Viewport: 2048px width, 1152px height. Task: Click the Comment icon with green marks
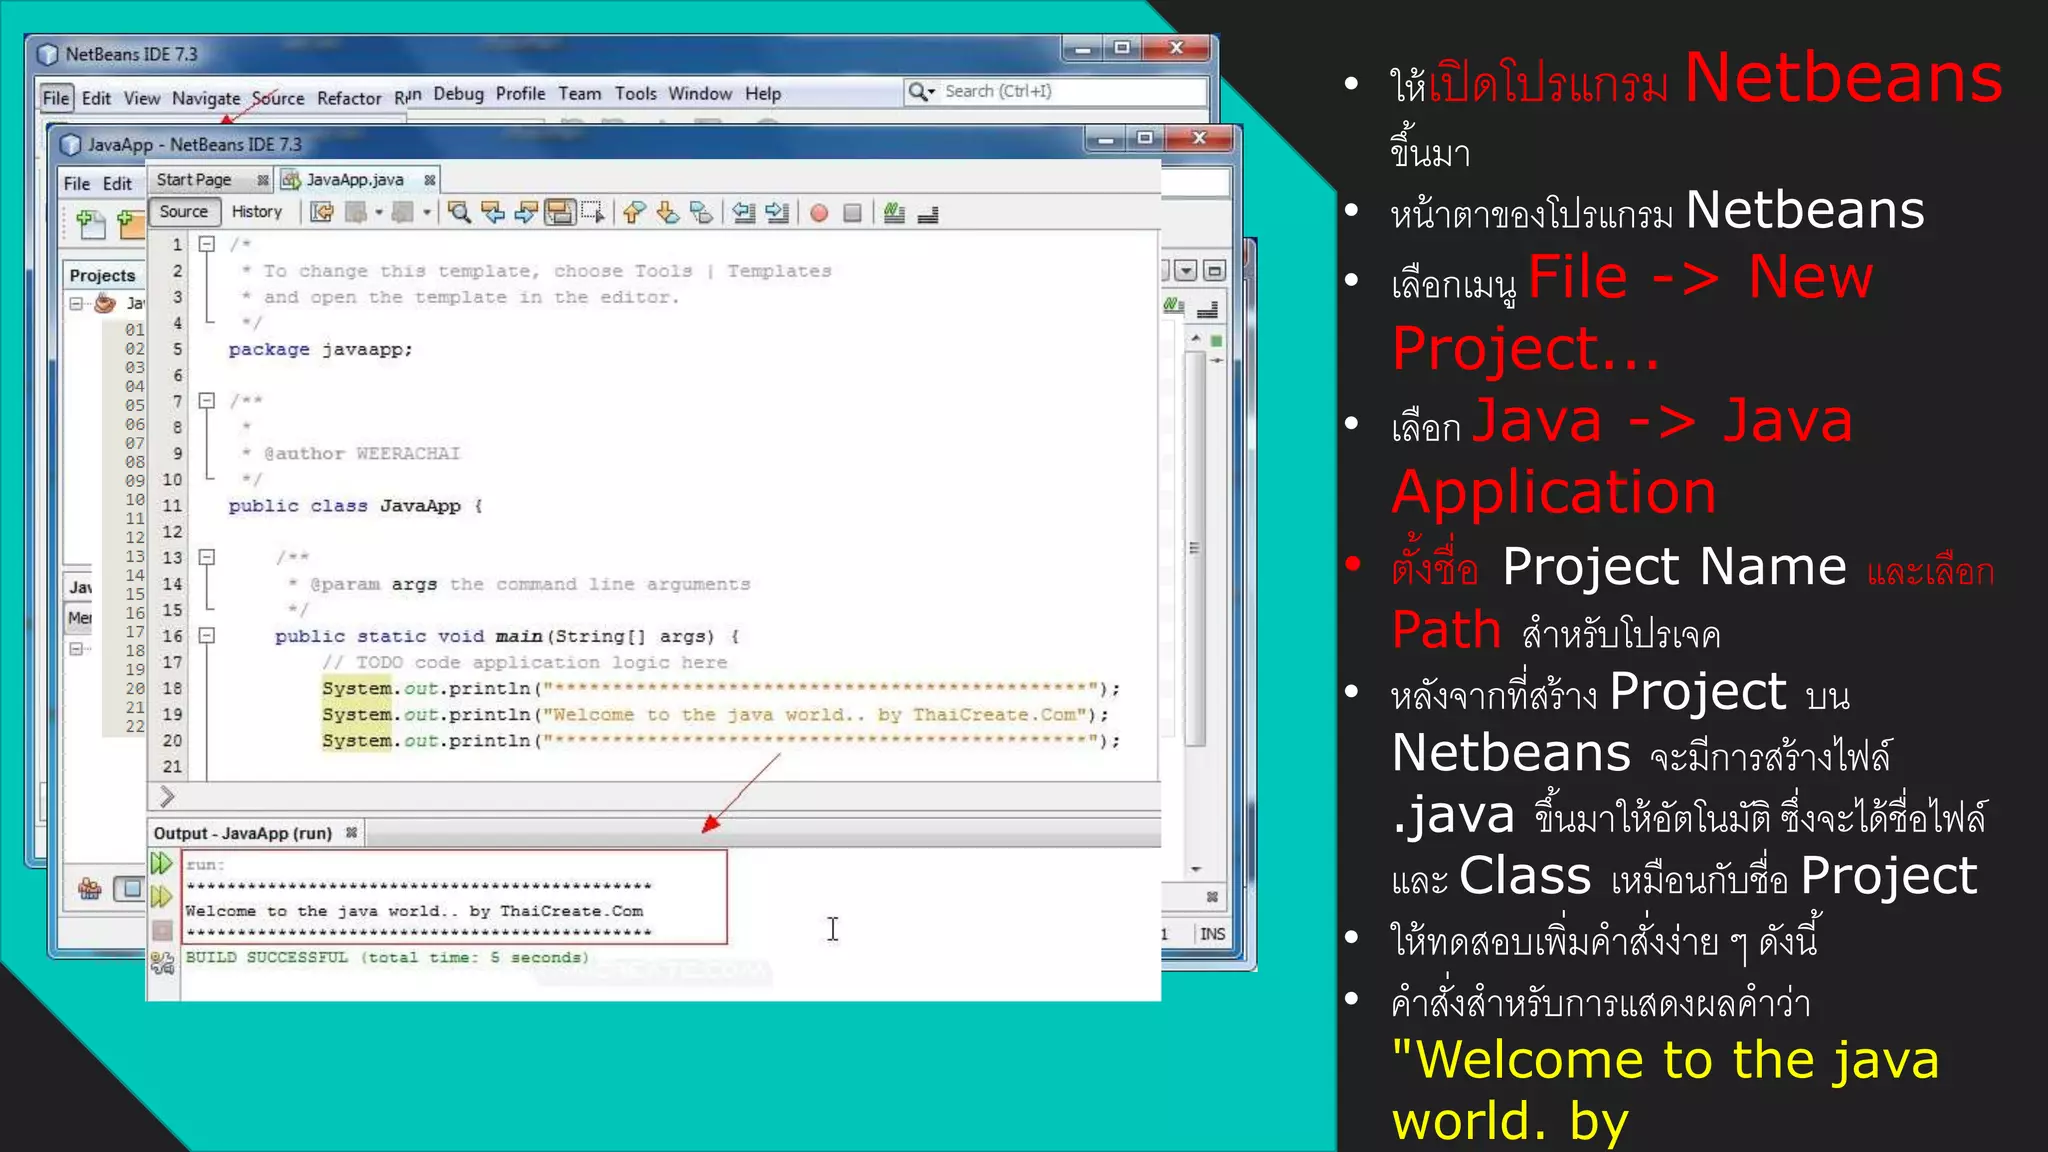[x=894, y=213]
